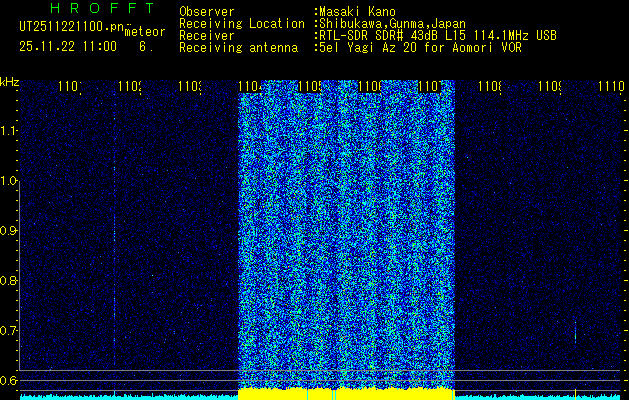The width and height of the screenshot is (629, 400).
Task: Click the 1.0 kHz frequency tick
Action: tap(9, 181)
